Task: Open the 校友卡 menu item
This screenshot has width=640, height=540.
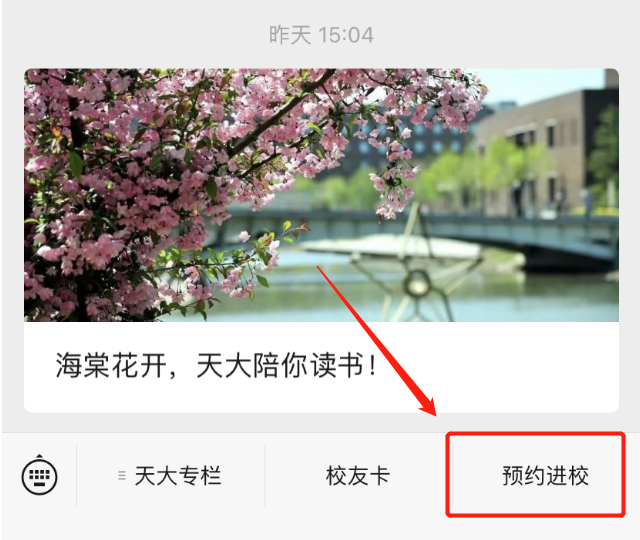Action: point(358,476)
